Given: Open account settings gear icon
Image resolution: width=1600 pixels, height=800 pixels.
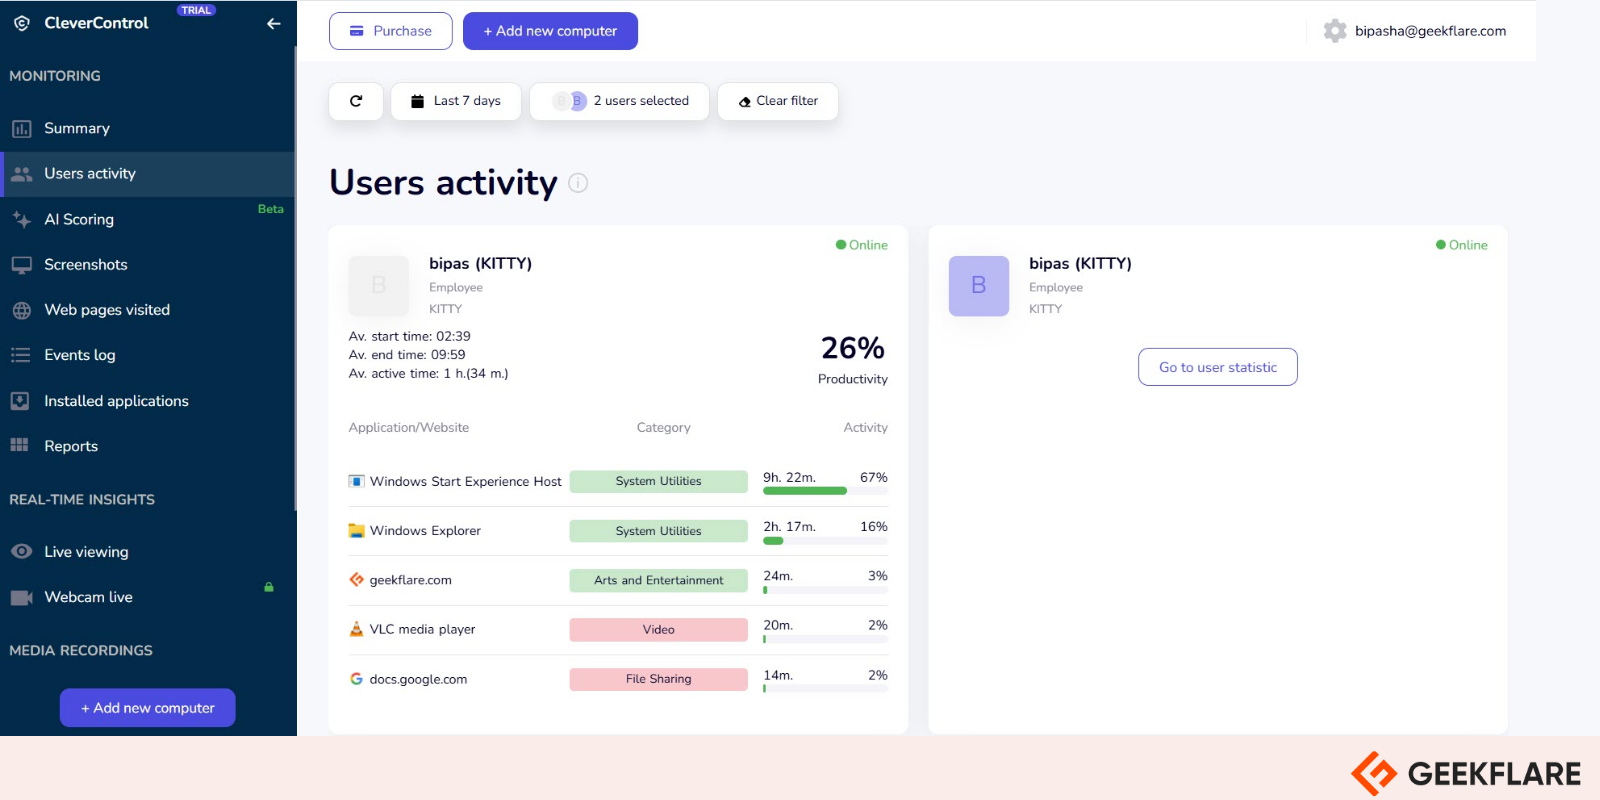Looking at the screenshot, I should (1335, 31).
